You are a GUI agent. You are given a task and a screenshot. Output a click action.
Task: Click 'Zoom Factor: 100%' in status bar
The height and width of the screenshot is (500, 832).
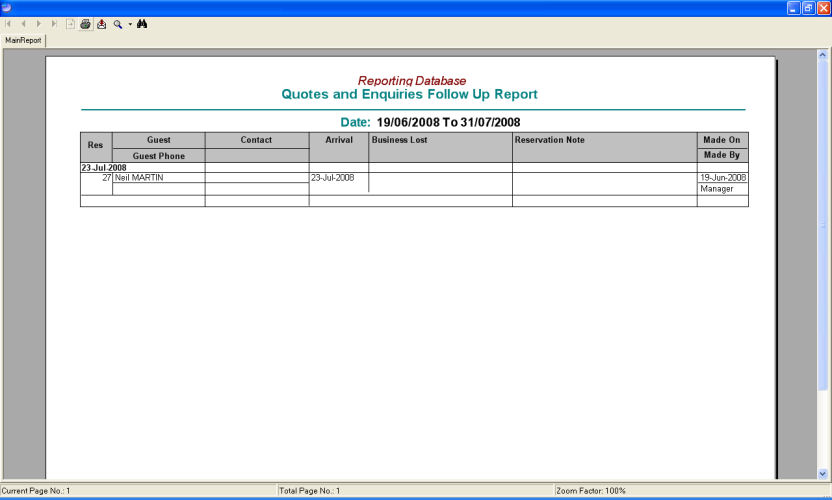[591, 491]
